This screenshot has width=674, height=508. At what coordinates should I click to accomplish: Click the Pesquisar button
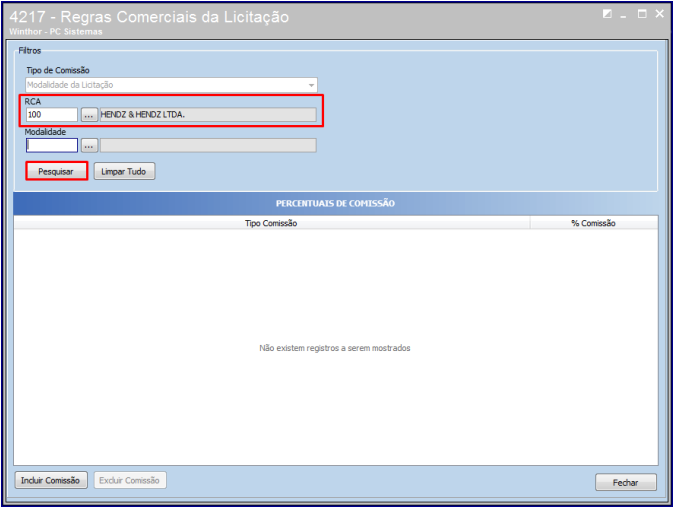pos(56,171)
